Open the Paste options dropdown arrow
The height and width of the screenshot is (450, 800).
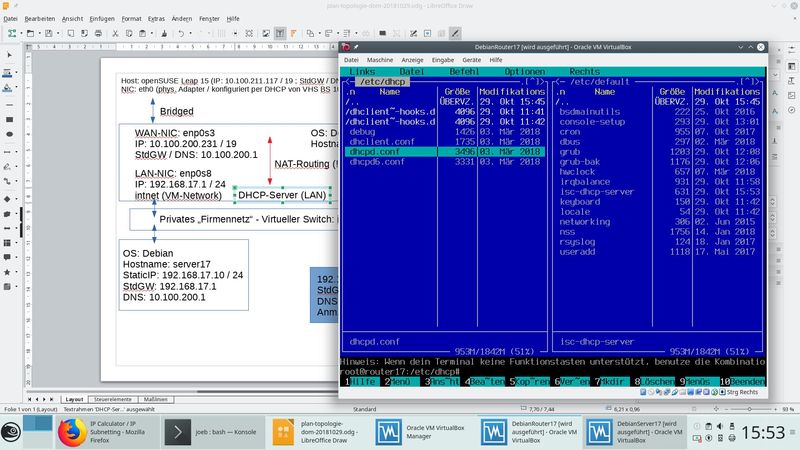(x=152, y=33)
